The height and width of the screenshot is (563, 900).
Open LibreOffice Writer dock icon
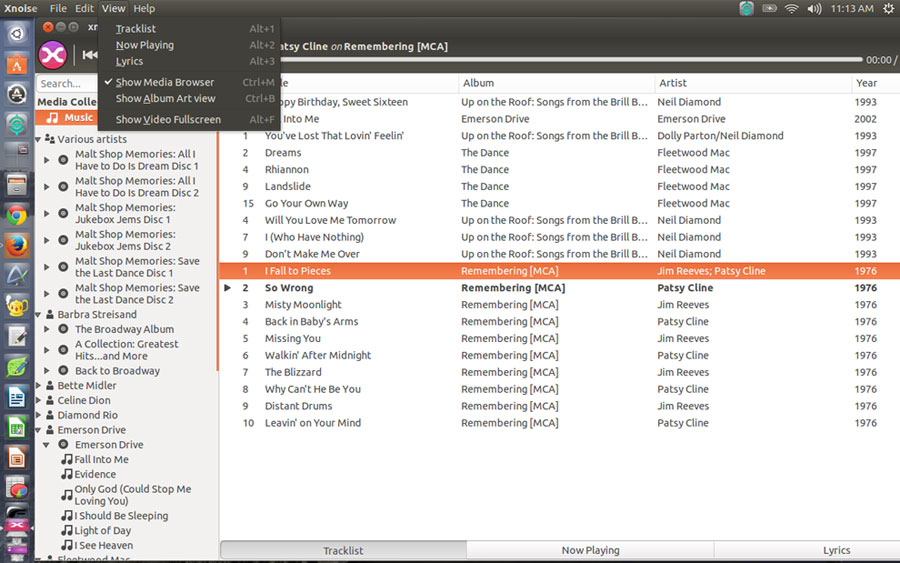(x=17, y=397)
